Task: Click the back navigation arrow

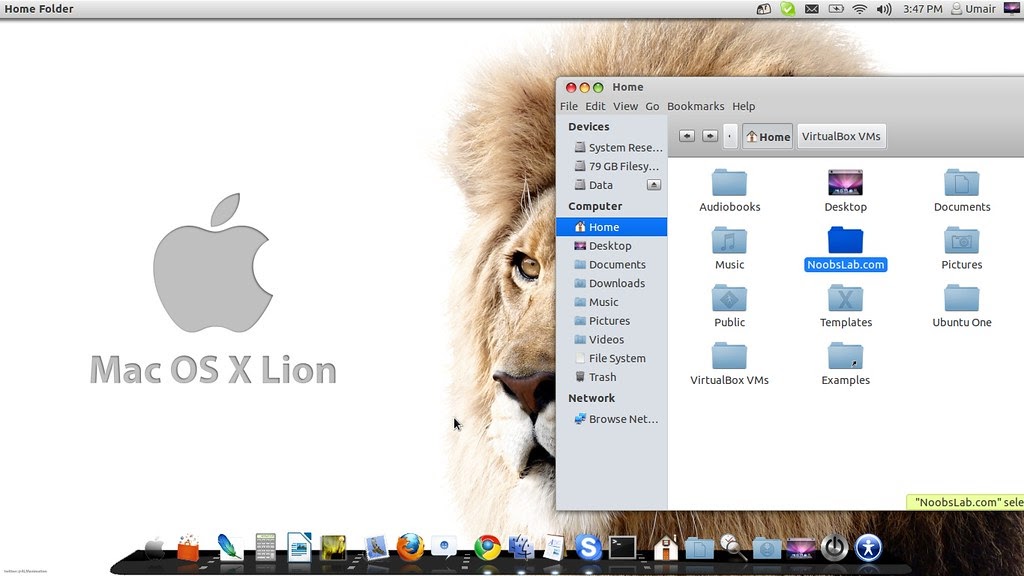Action: pos(686,136)
